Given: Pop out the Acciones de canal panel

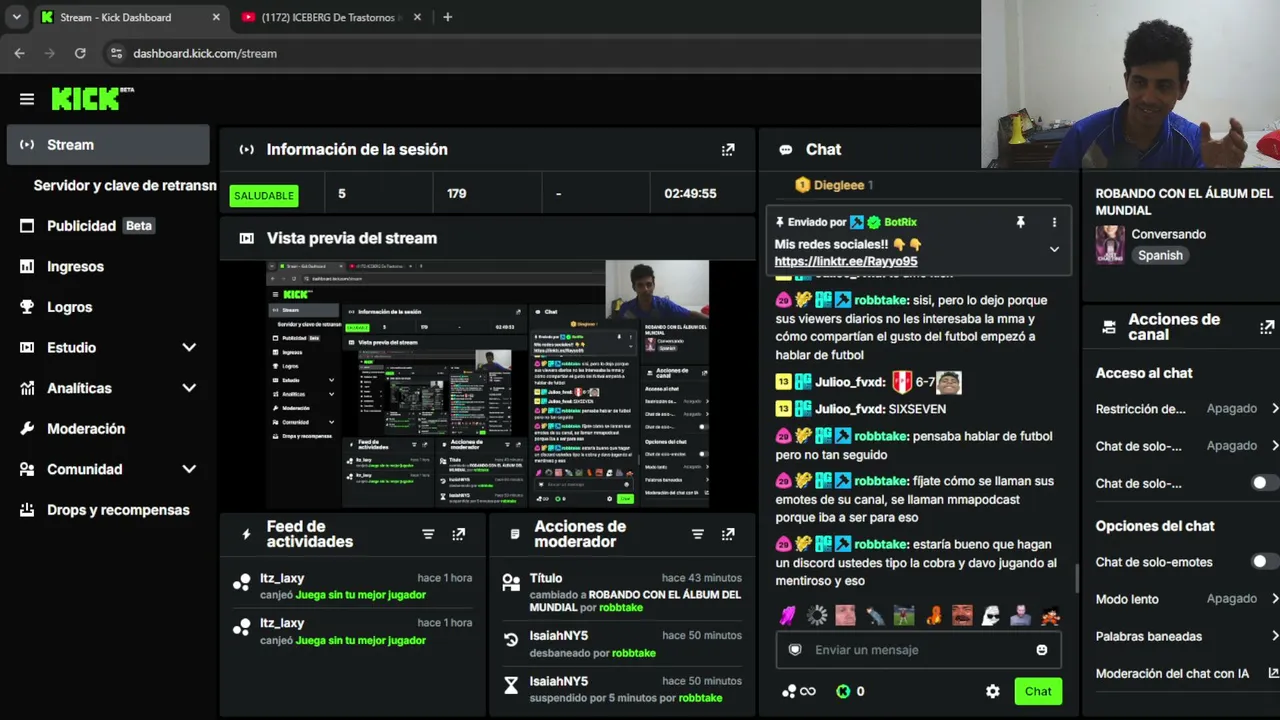Looking at the screenshot, I should pos(1267,327).
